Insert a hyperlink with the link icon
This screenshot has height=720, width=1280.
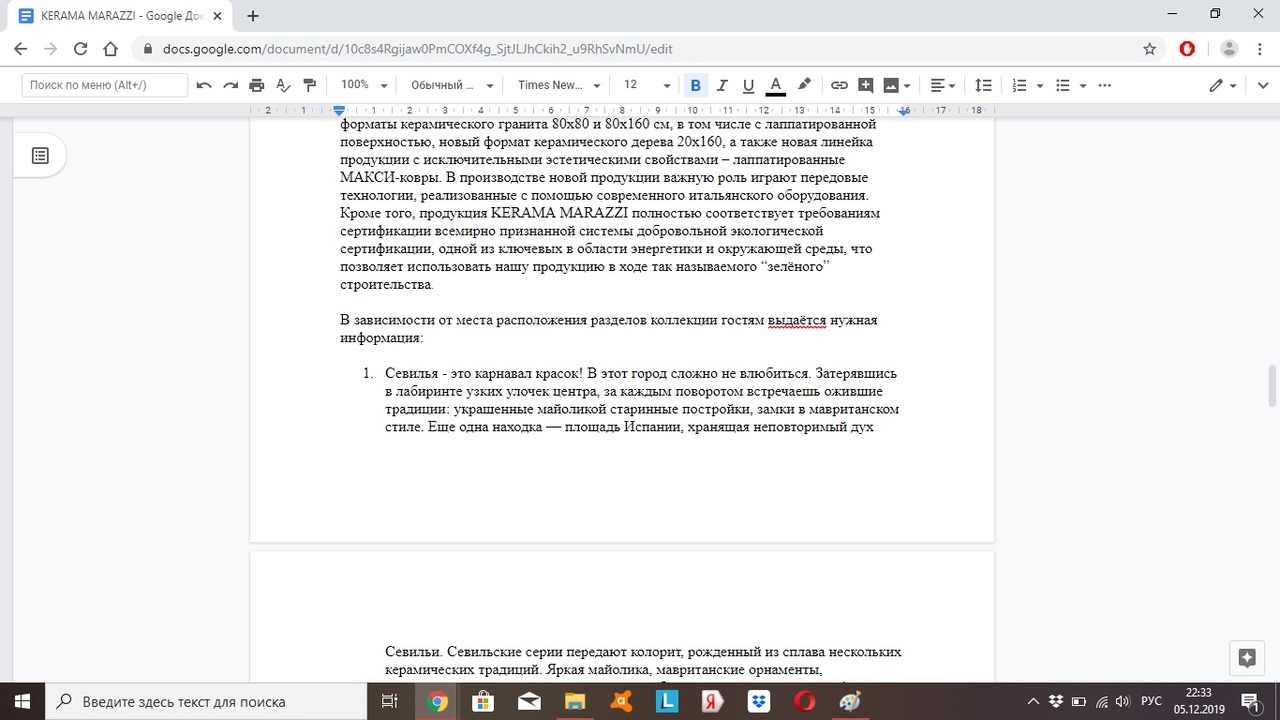click(840, 86)
